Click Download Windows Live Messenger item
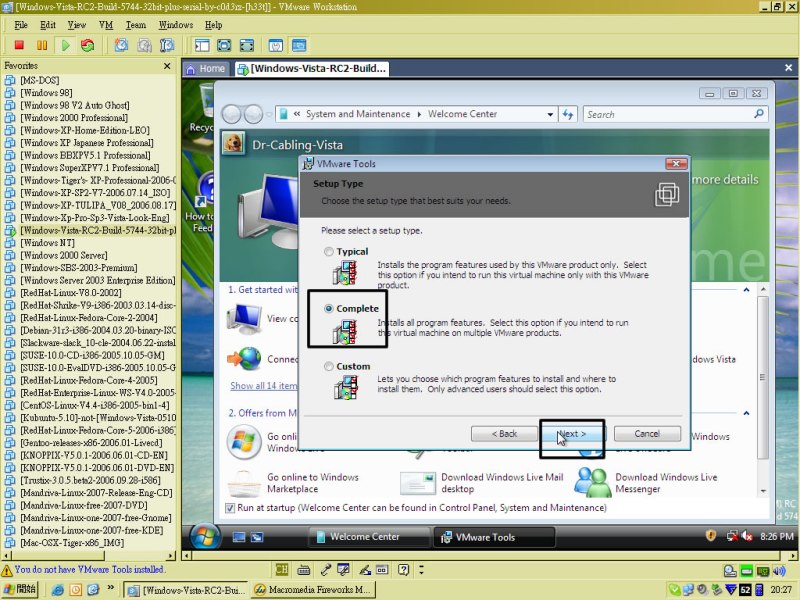Screen dimensions: 800x600 (648, 483)
